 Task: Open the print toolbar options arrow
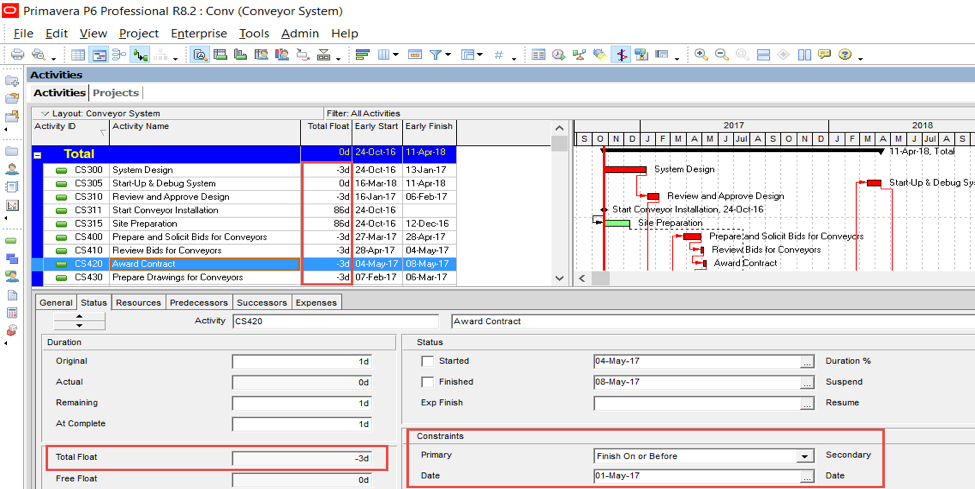(53, 58)
